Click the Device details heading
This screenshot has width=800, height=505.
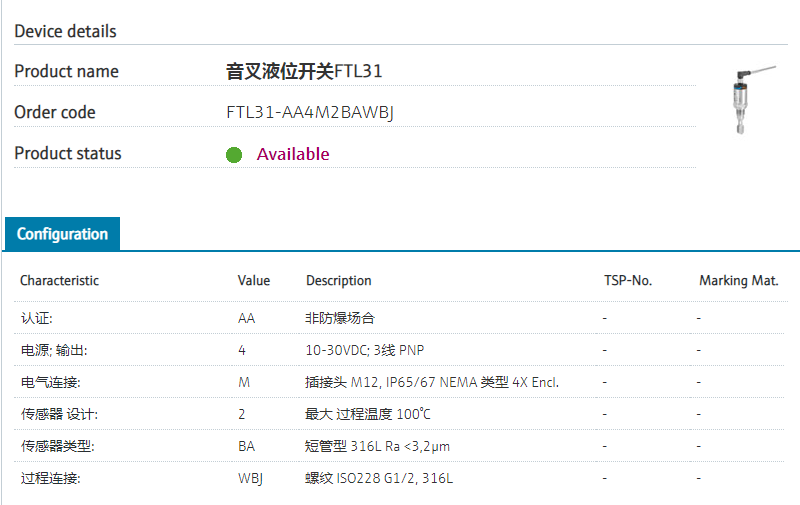(65, 31)
